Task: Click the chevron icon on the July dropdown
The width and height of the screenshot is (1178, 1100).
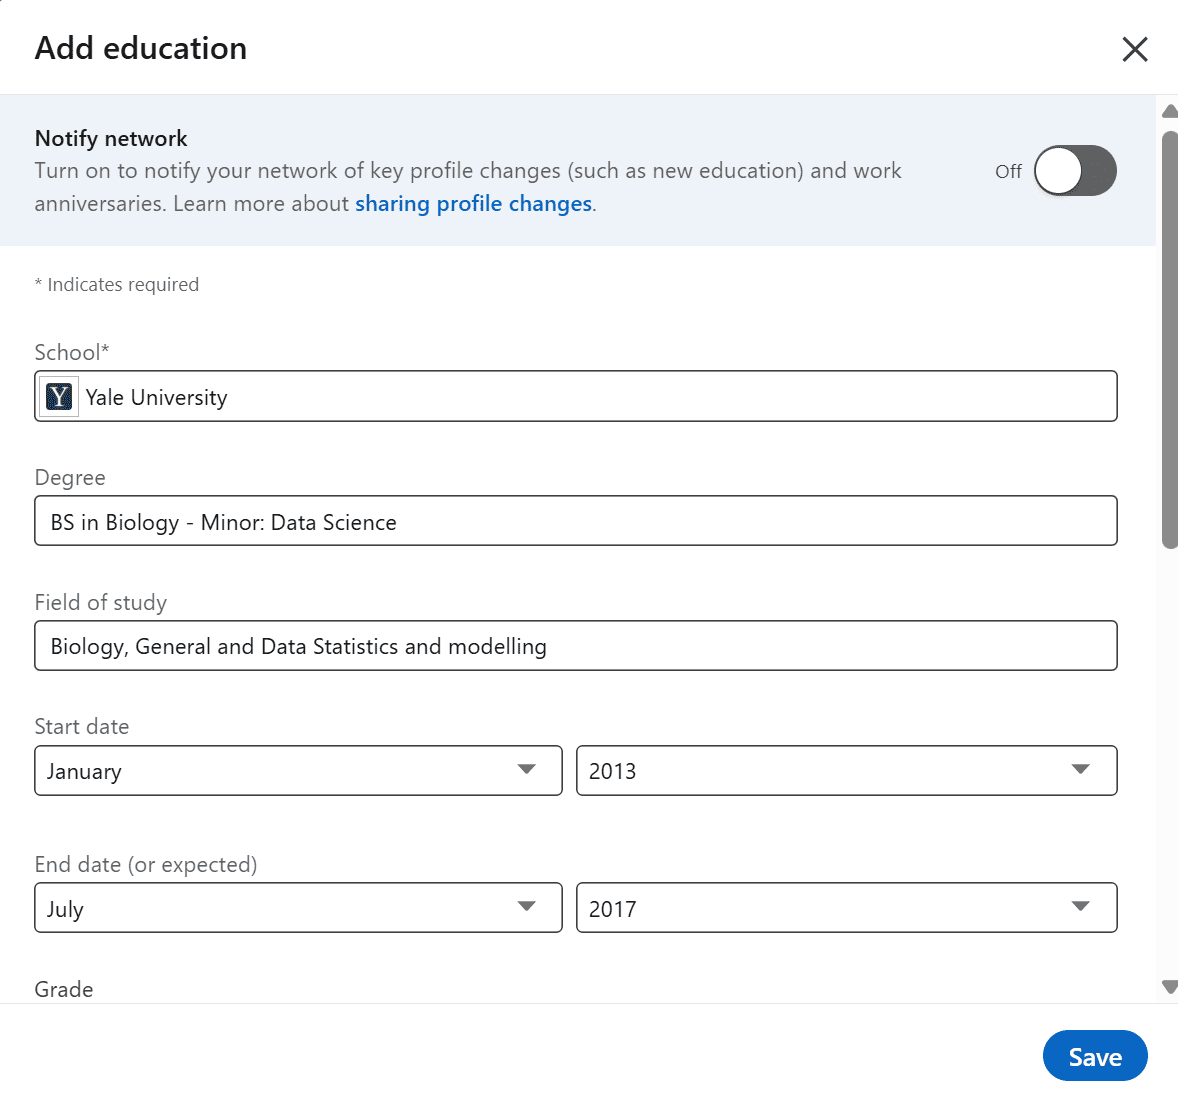Action: (527, 907)
